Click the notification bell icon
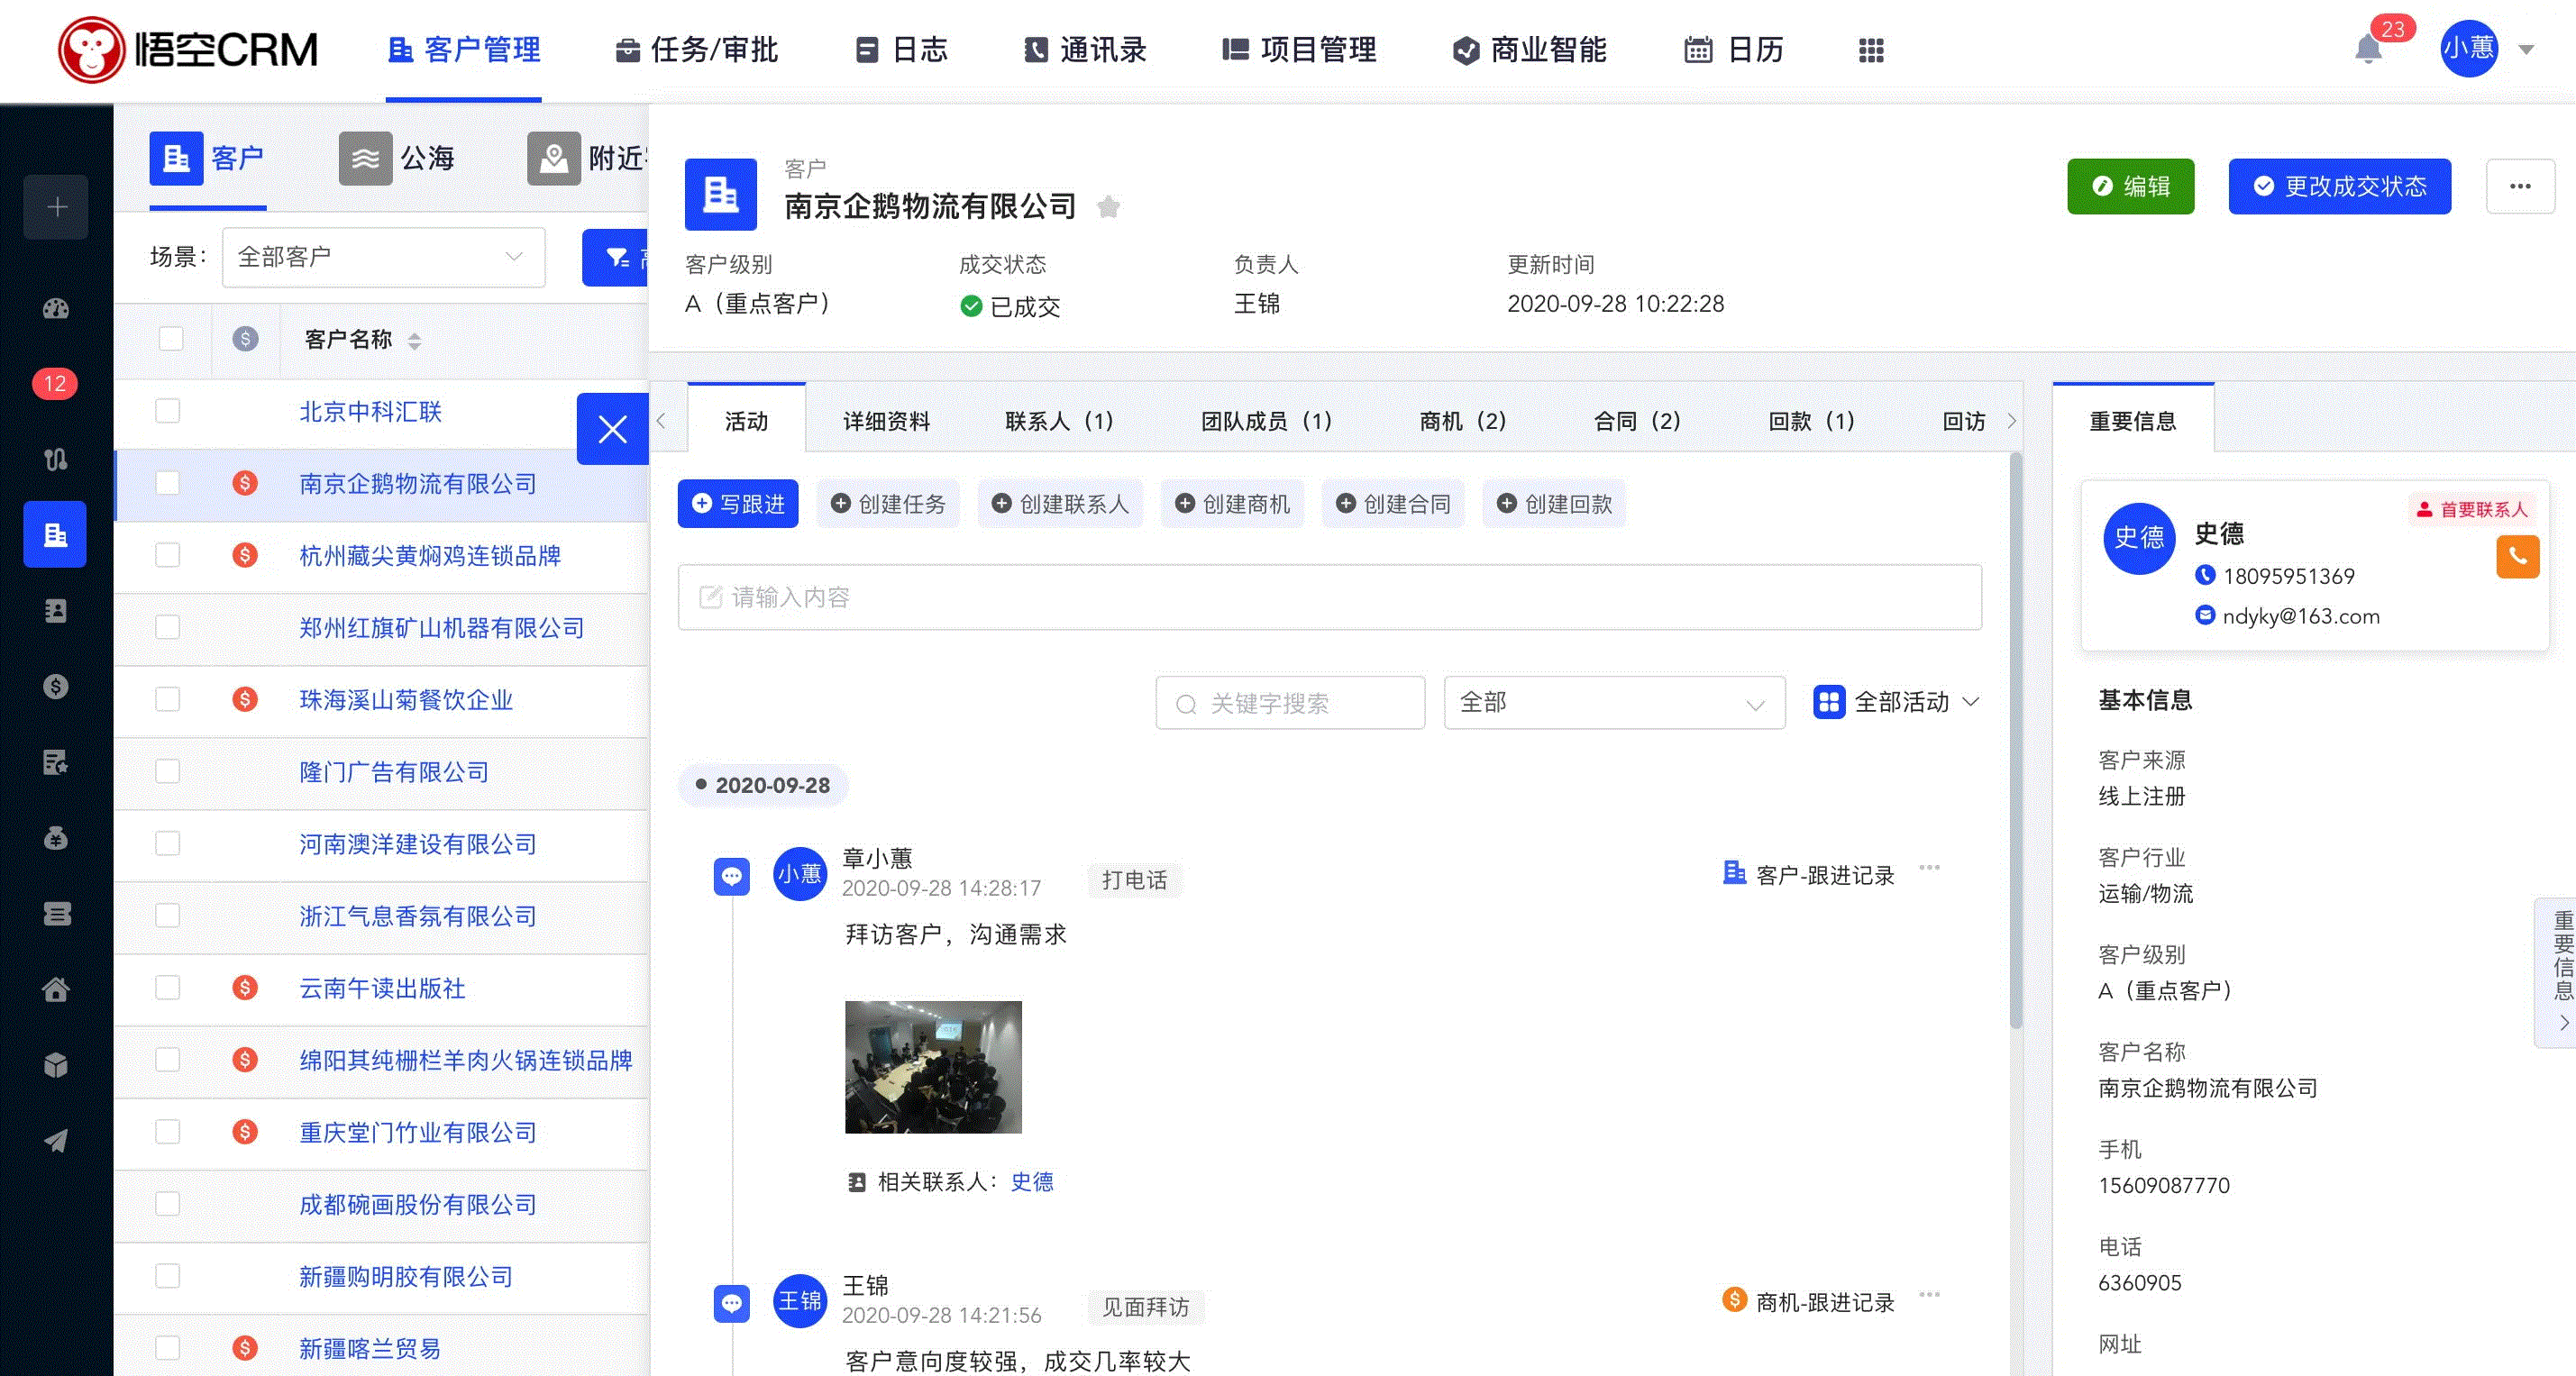This screenshot has height=1376, width=2576. (x=2367, y=49)
